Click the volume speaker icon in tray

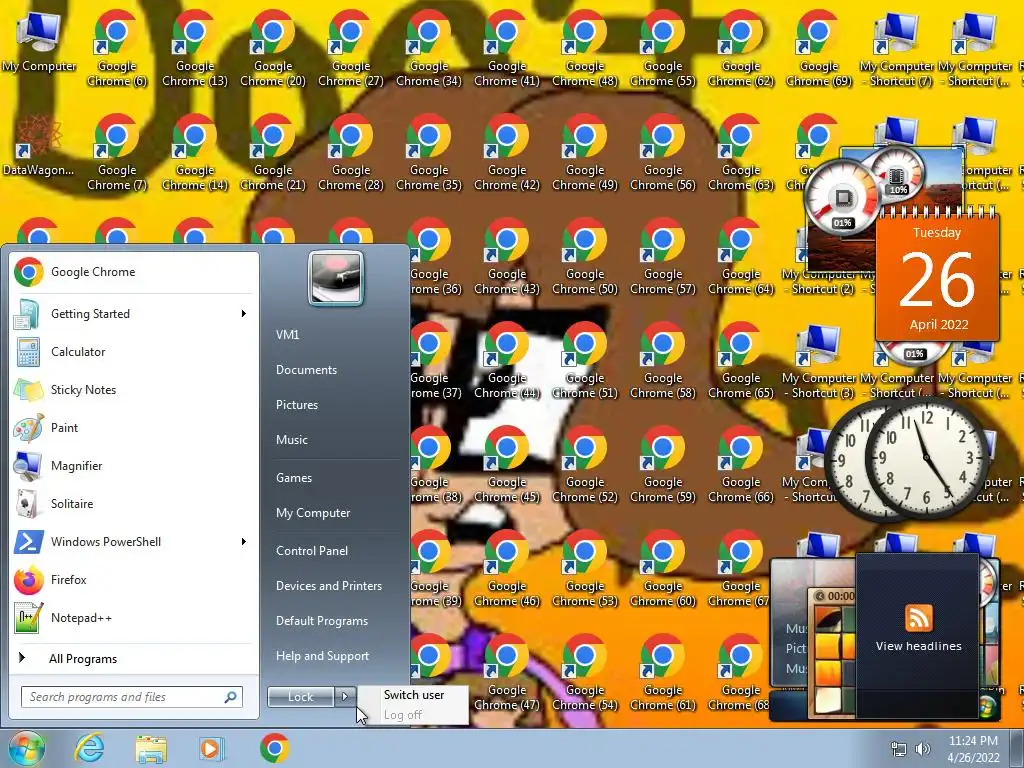point(922,749)
